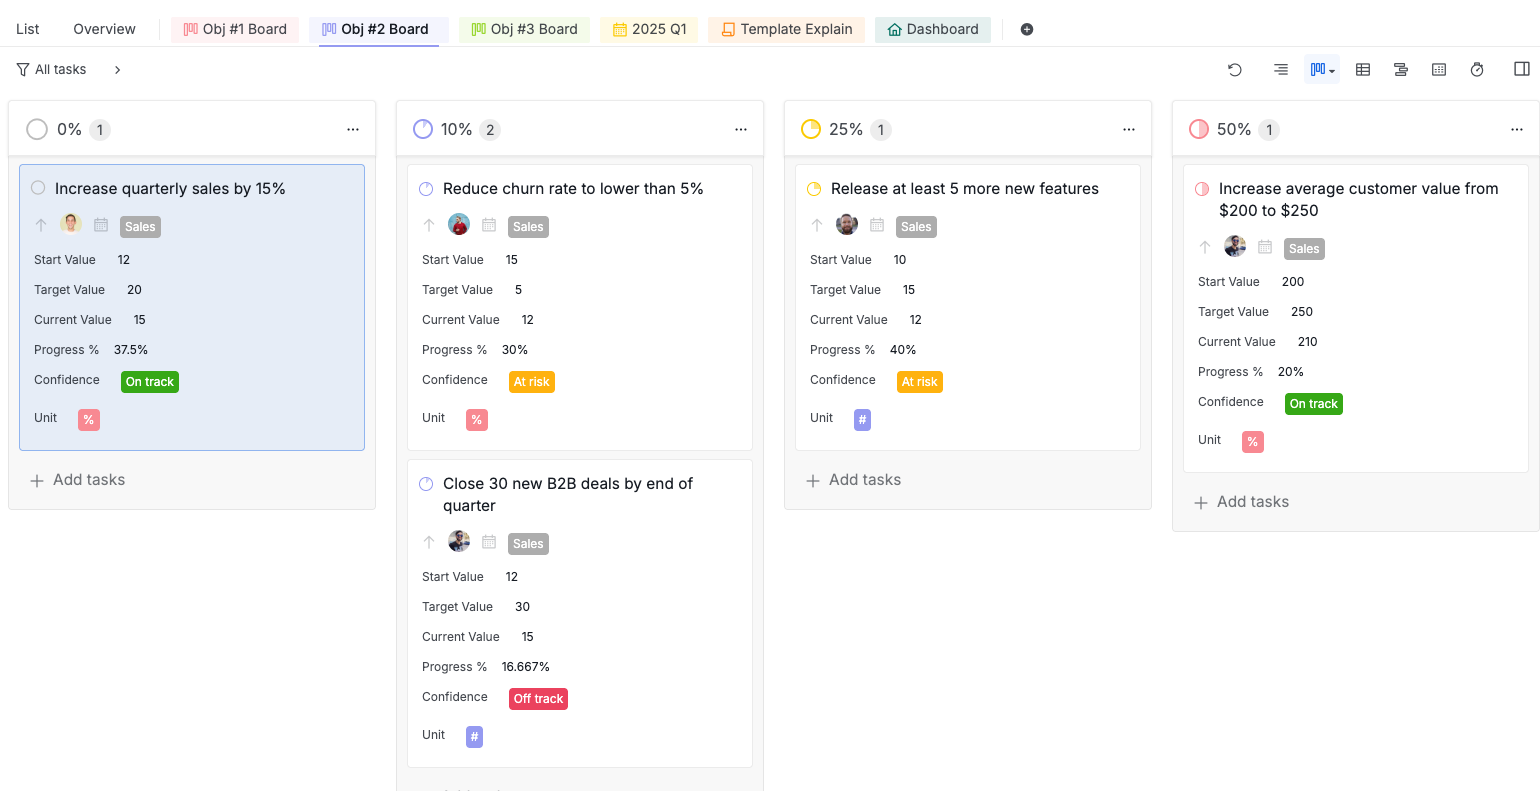
Task: Click Off track label on B2B deals card
Action: (538, 699)
